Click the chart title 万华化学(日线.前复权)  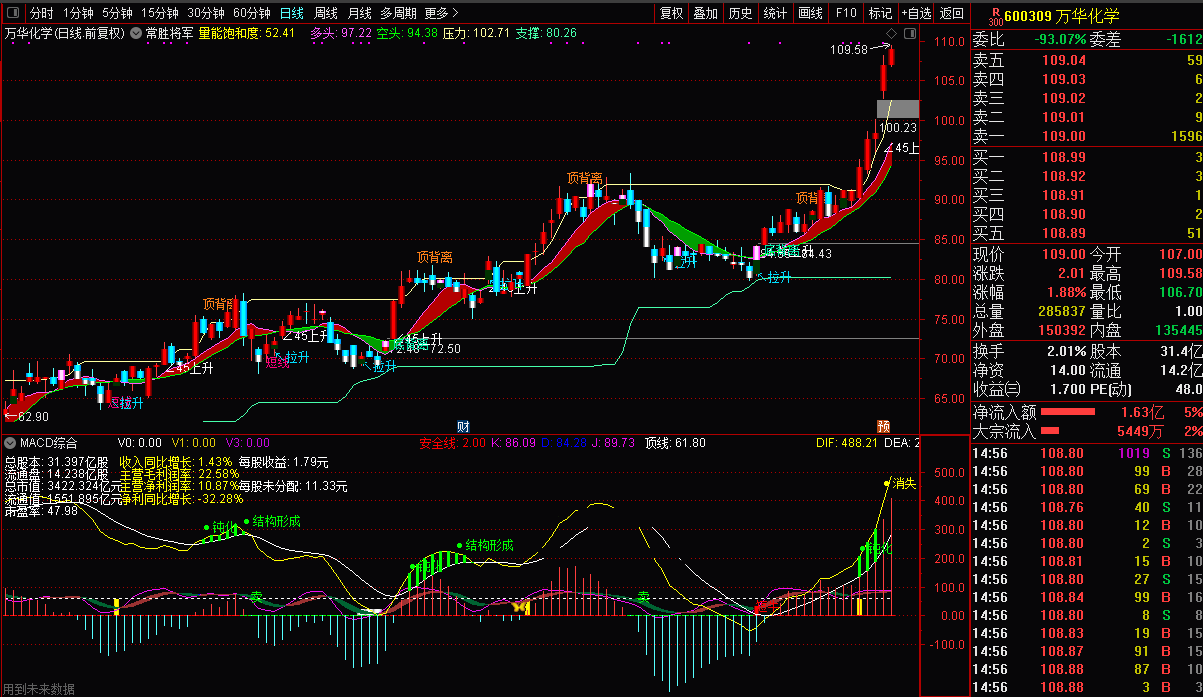65,33
